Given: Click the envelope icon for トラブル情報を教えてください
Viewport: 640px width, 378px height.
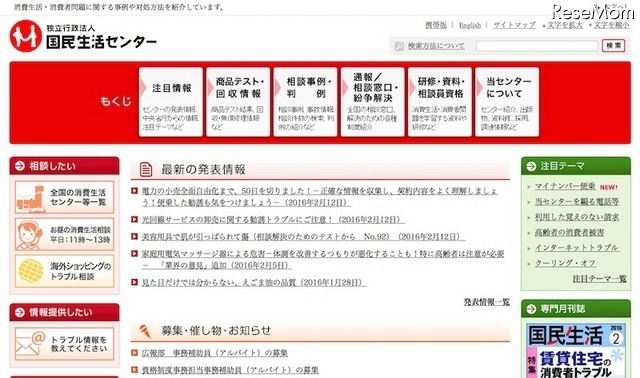Looking at the screenshot, I should click(x=30, y=344).
